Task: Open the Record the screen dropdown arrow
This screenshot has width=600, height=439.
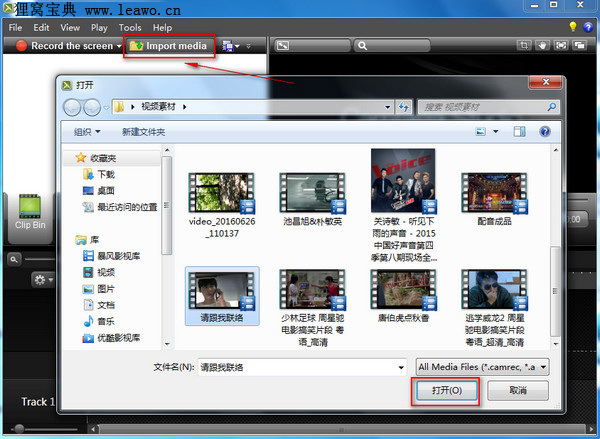Action: pyautogui.click(x=119, y=46)
